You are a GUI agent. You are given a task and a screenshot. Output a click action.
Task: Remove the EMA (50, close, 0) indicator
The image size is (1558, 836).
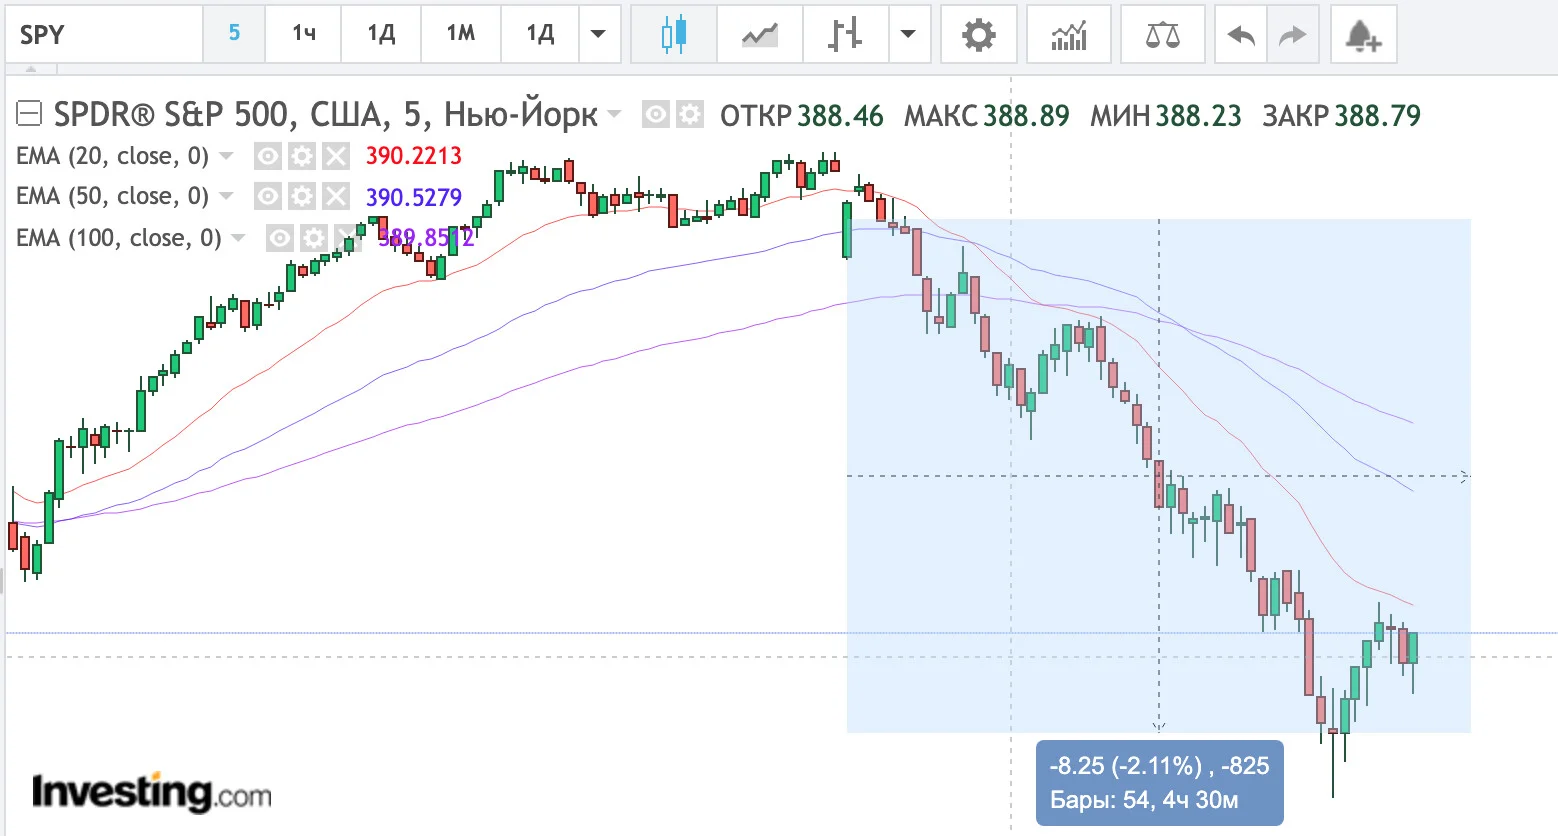point(336,196)
